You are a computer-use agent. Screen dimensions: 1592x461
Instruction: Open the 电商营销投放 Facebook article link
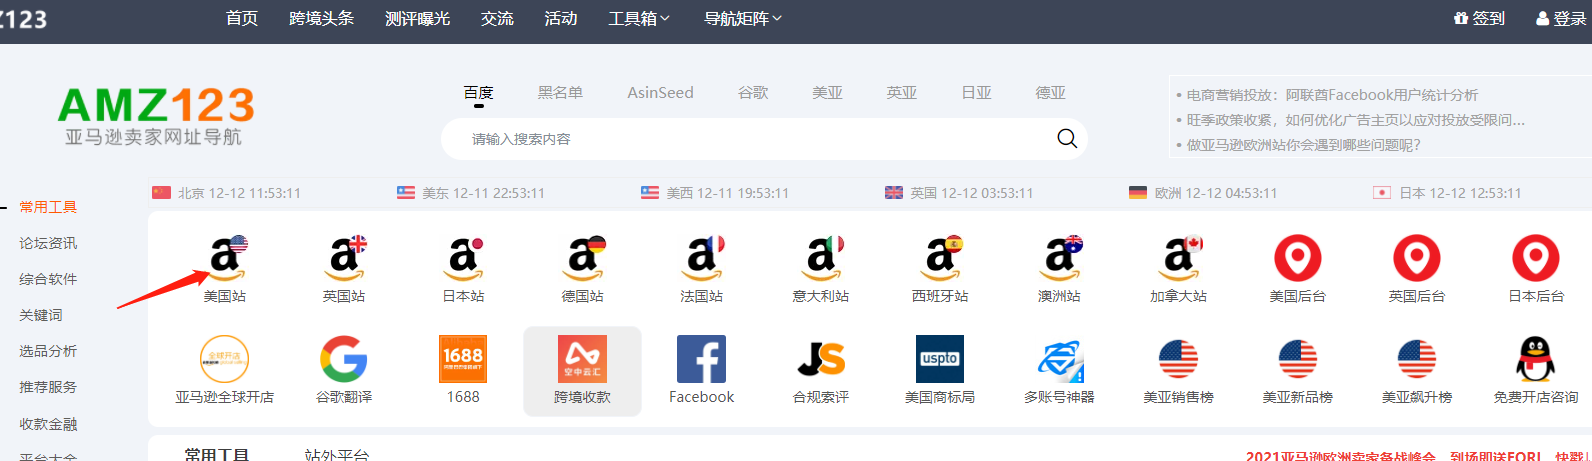1332,95
